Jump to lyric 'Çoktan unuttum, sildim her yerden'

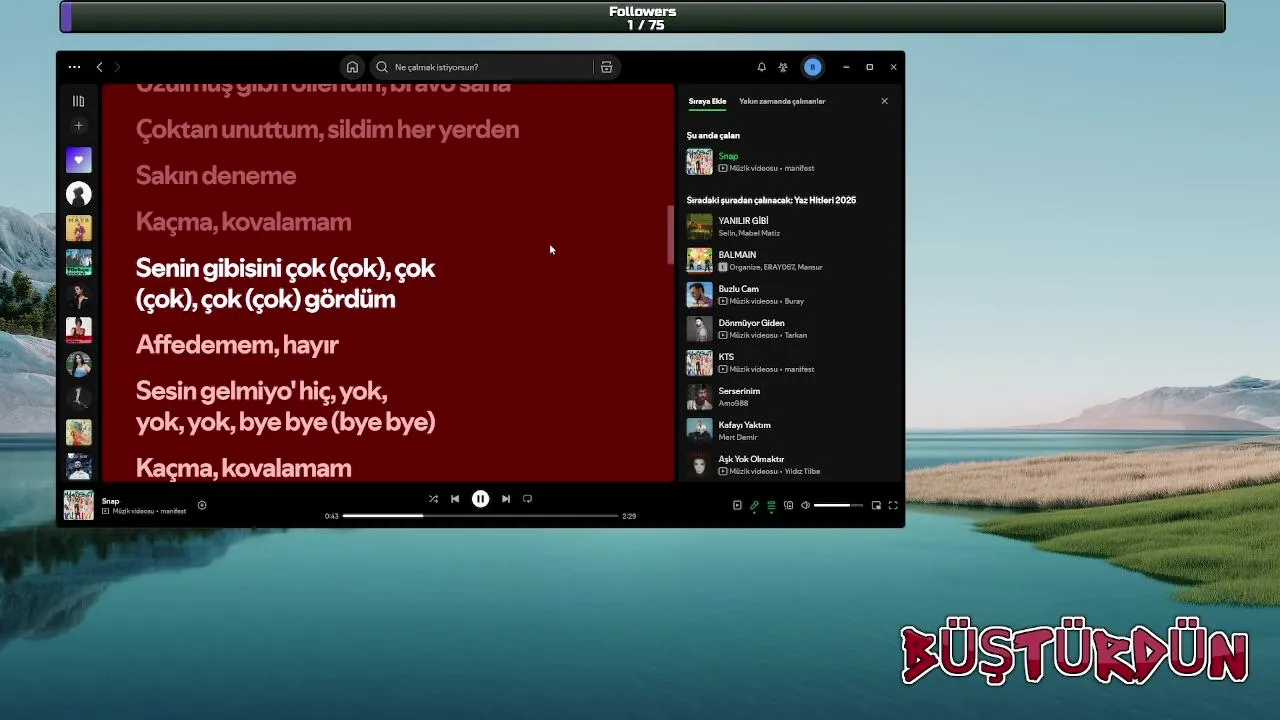point(327,130)
